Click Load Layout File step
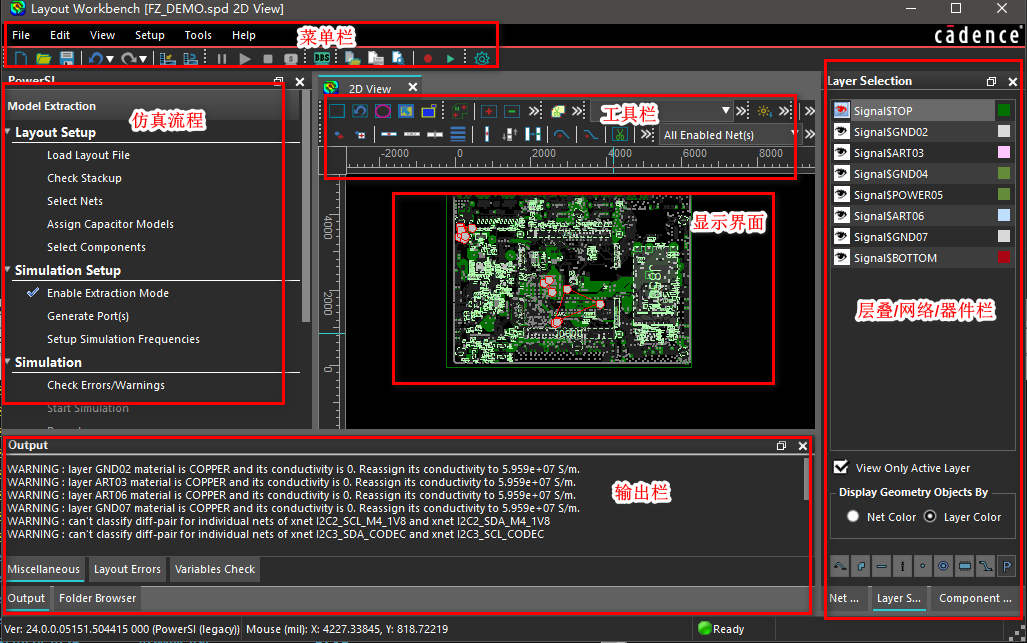This screenshot has height=643, width=1027. tap(88, 155)
